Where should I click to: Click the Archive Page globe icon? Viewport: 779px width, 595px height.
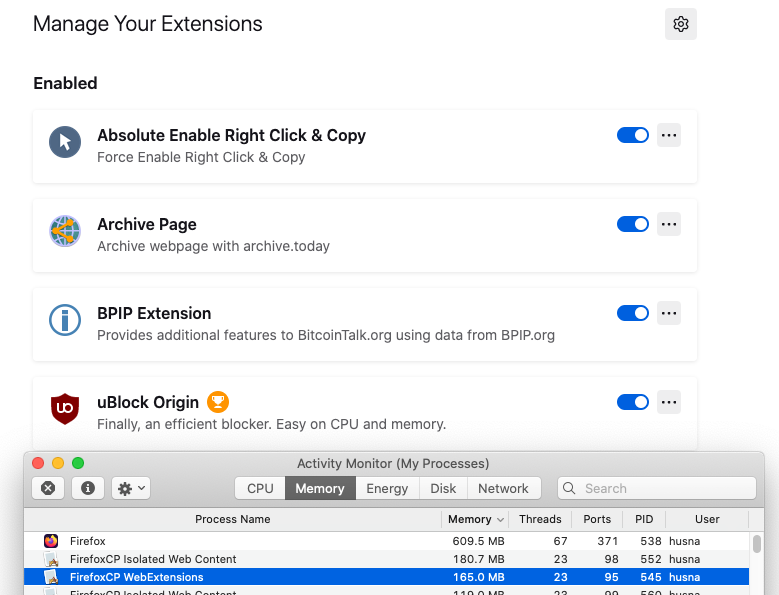tap(65, 231)
